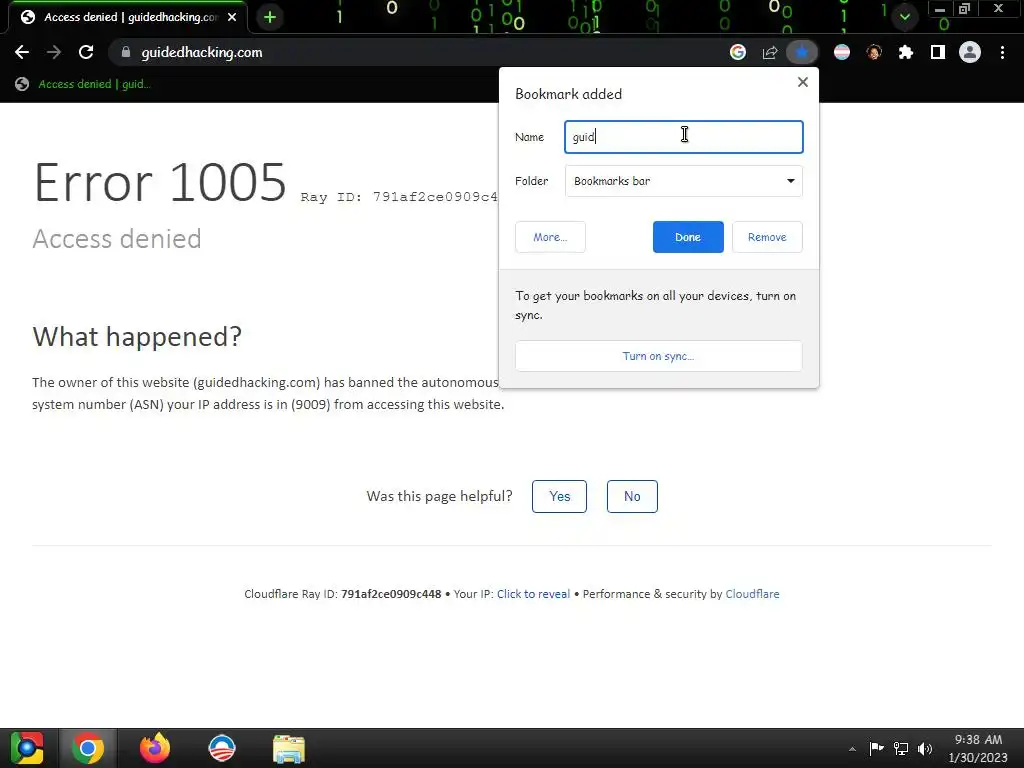Open network connection tray icon
Screen dimensions: 1024x768
coord(901,748)
